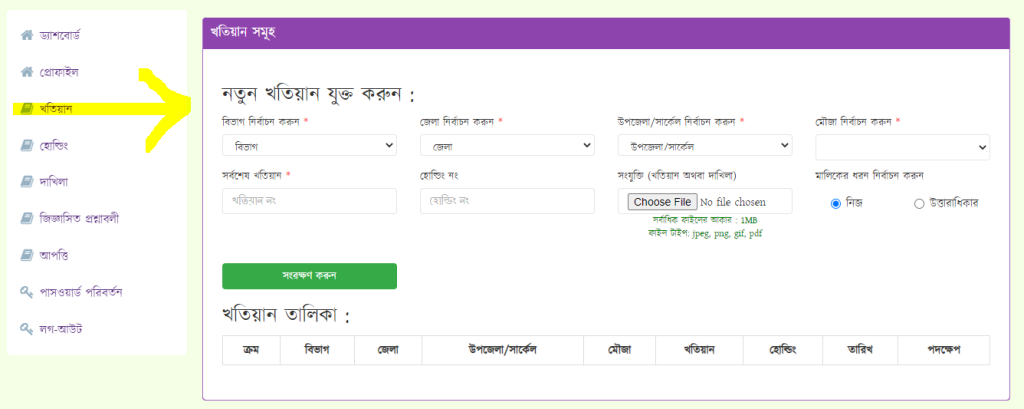The image size is (1024, 409).
Task: Click the বিভাগ table column header
Action: [317, 350]
